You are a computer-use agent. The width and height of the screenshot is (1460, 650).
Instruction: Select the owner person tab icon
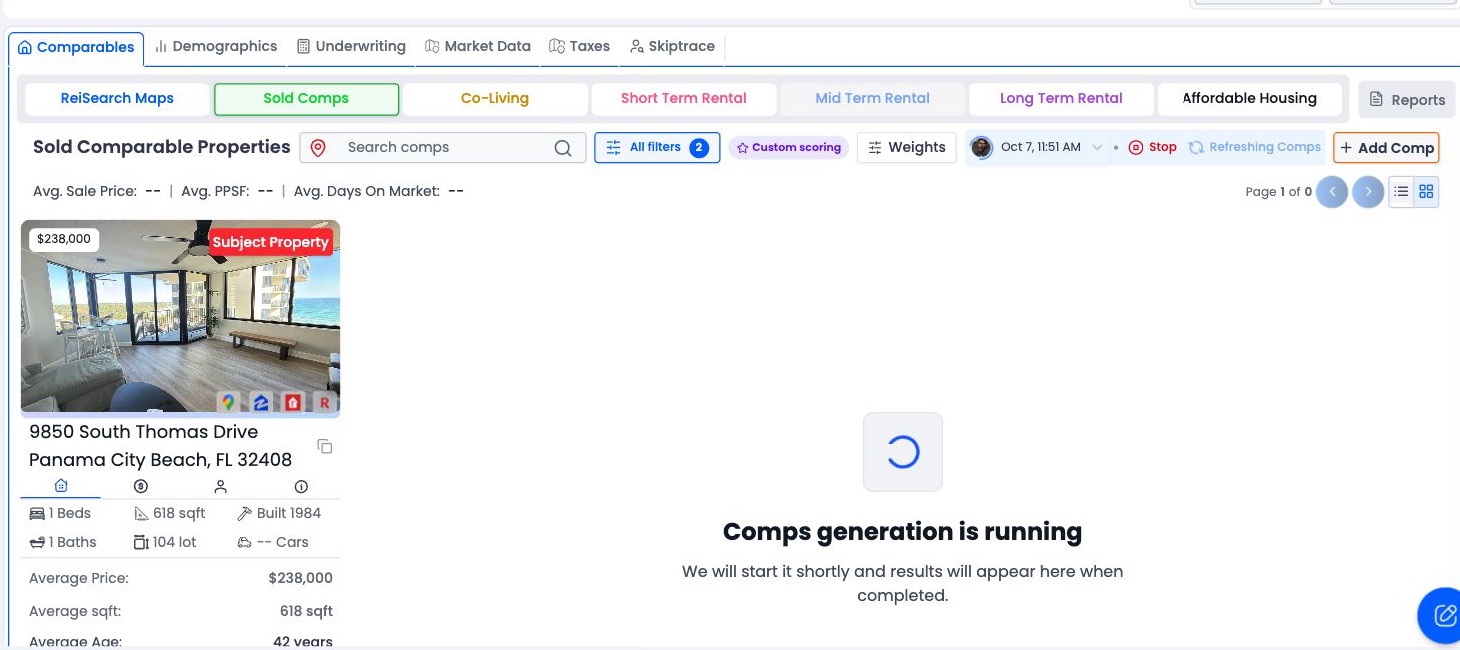click(x=221, y=486)
